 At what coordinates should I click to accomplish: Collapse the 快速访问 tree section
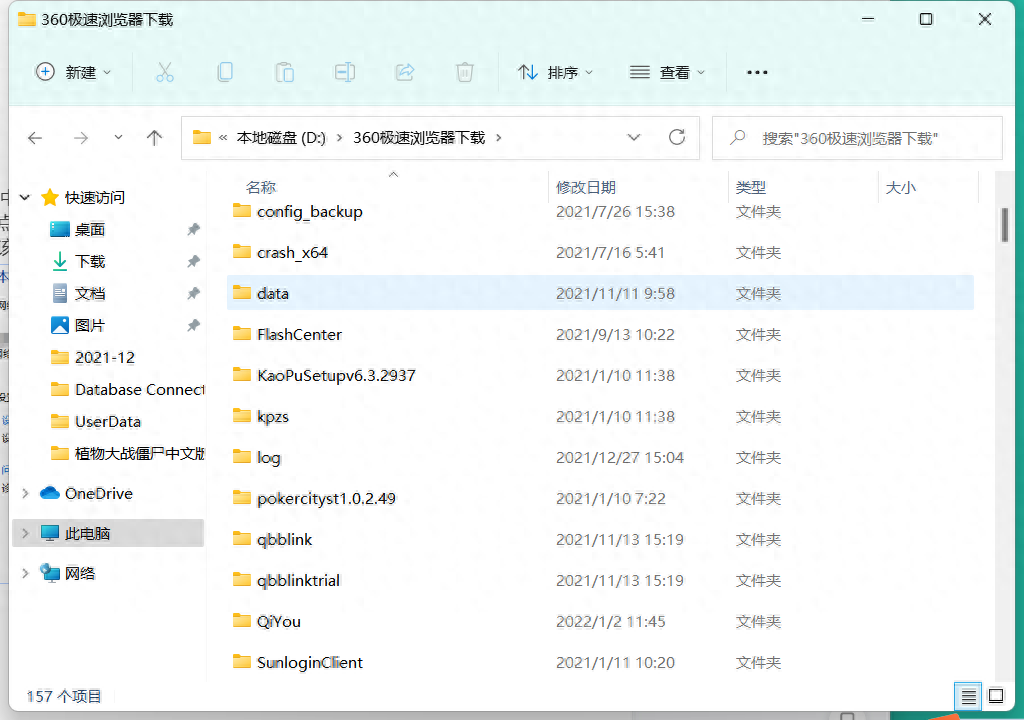tap(25, 197)
